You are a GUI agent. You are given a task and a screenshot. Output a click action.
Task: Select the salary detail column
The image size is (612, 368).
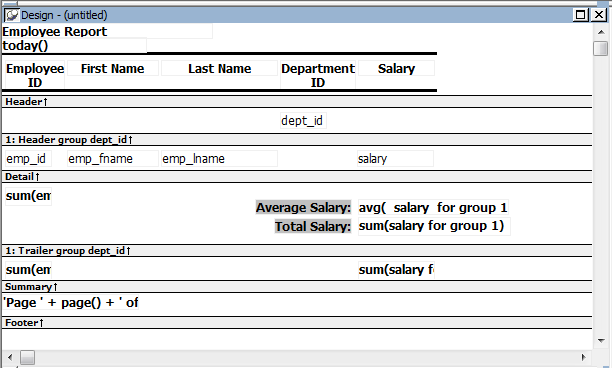(395, 159)
